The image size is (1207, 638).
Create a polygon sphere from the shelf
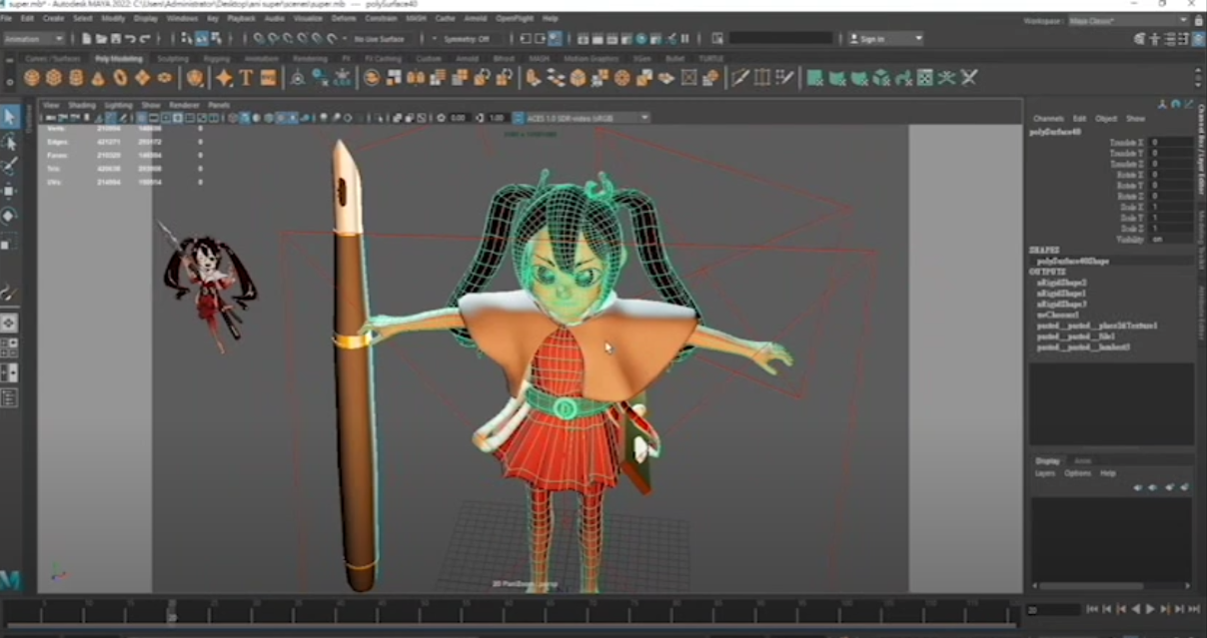[32, 78]
